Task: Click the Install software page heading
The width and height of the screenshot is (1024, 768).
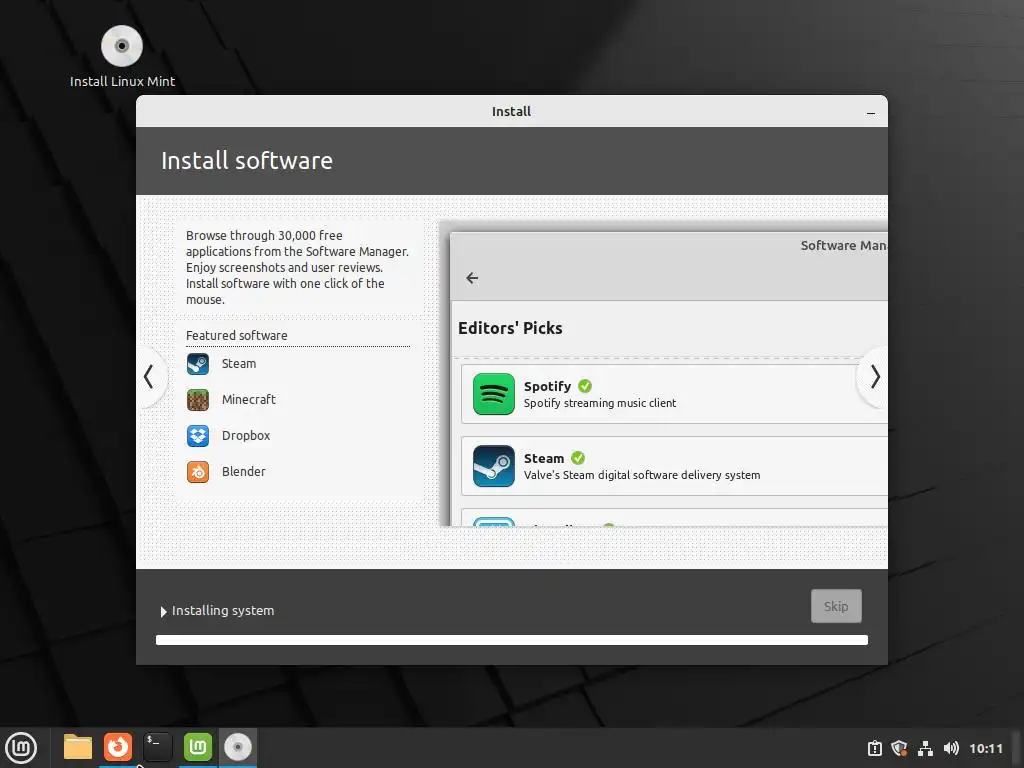Action: click(247, 161)
